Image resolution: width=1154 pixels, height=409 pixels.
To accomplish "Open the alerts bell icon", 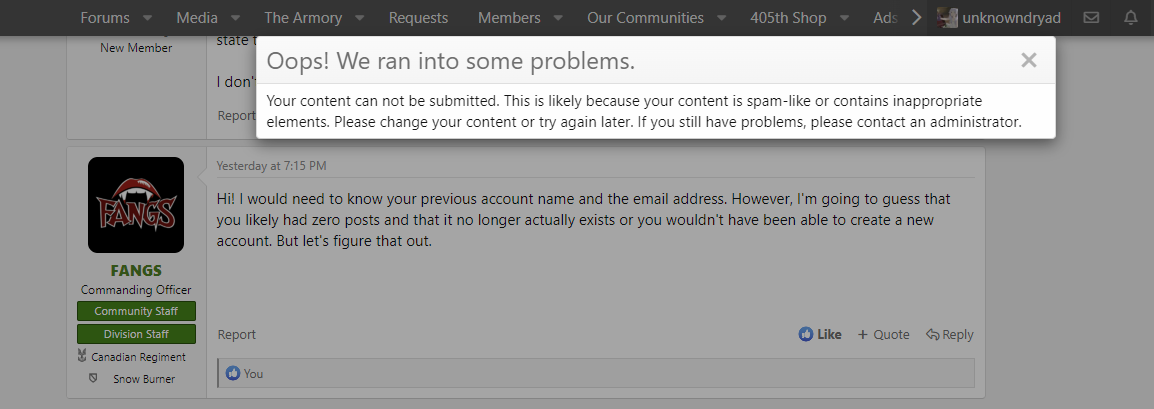I will coord(1131,18).
